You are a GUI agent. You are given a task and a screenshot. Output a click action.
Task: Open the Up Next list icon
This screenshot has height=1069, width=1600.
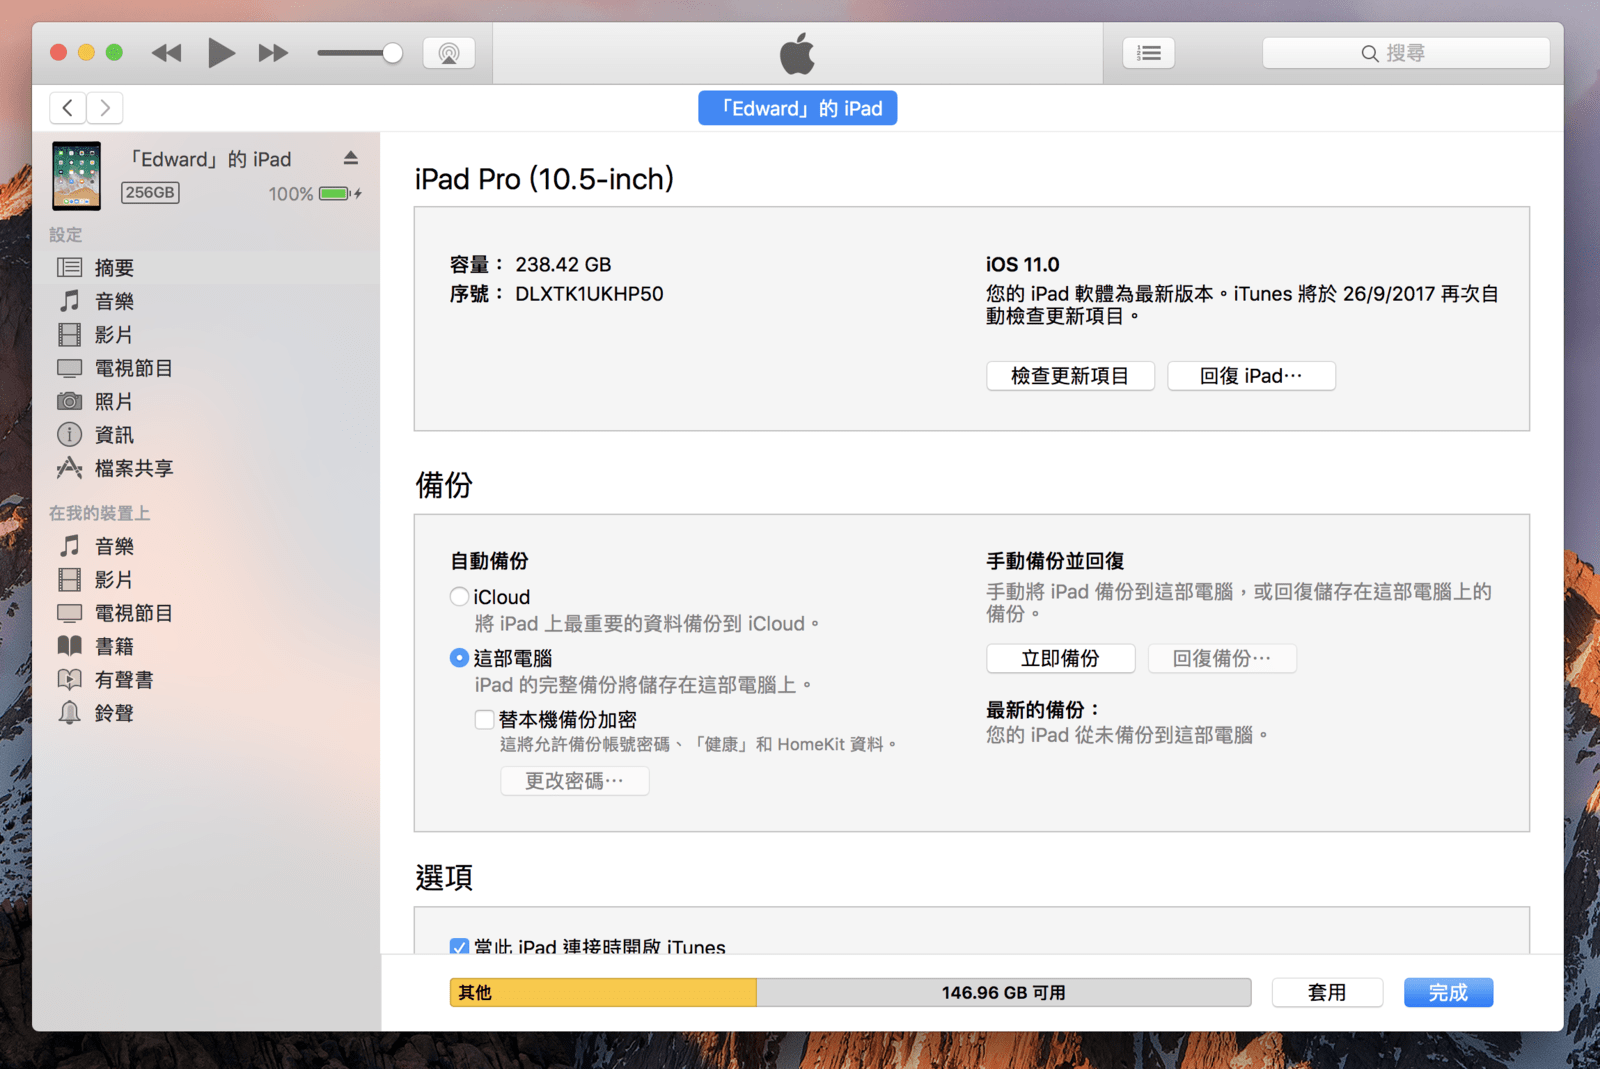(1148, 53)
